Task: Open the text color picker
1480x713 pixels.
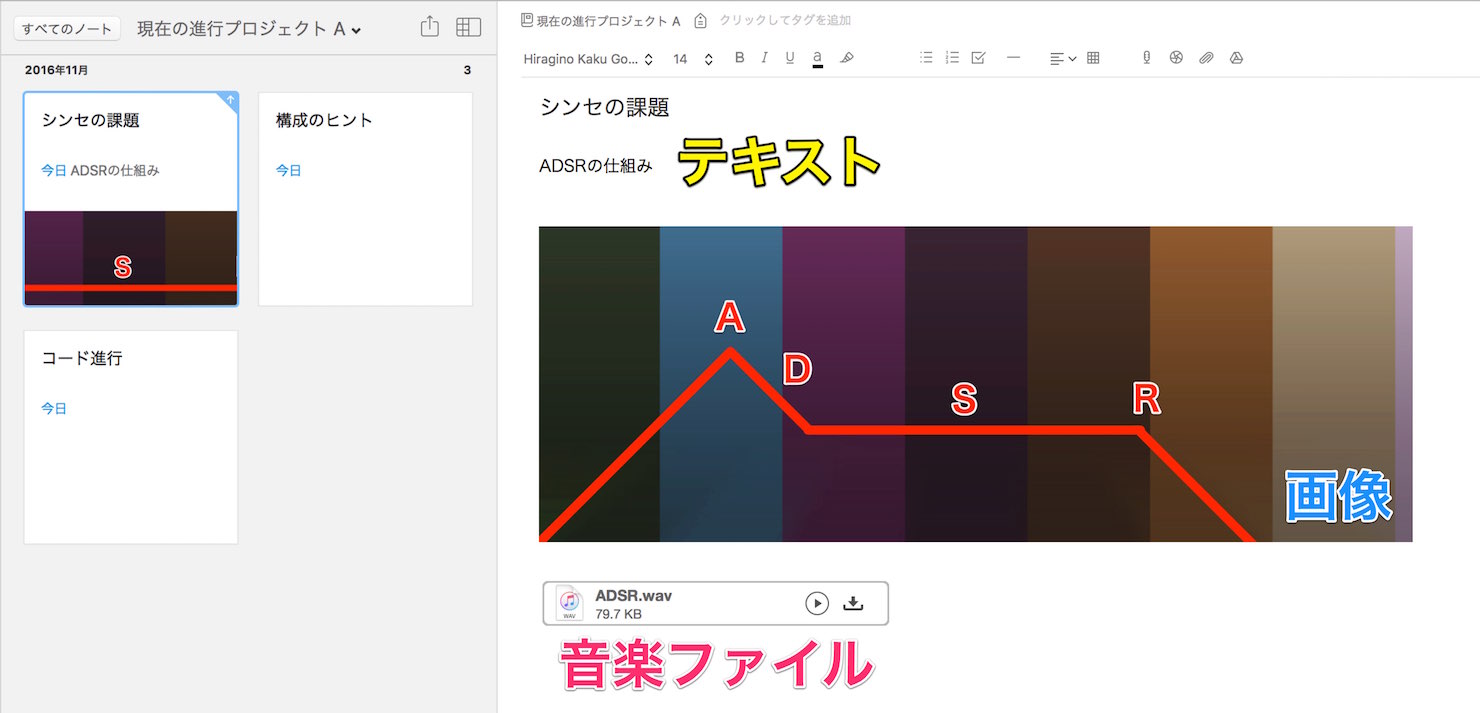Action: click(817, 59)
